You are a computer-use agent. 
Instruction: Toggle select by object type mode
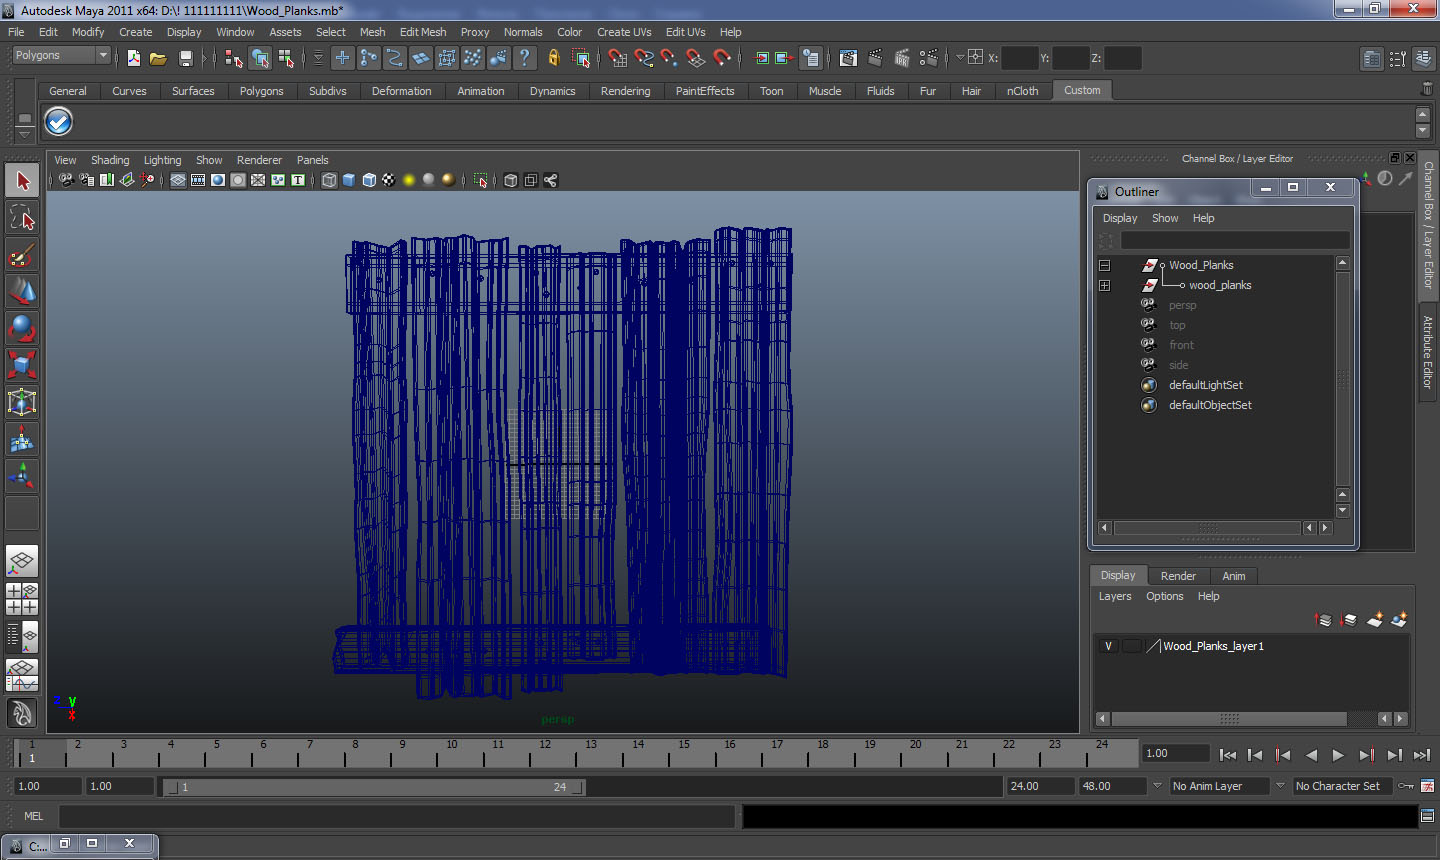point(260,58)
